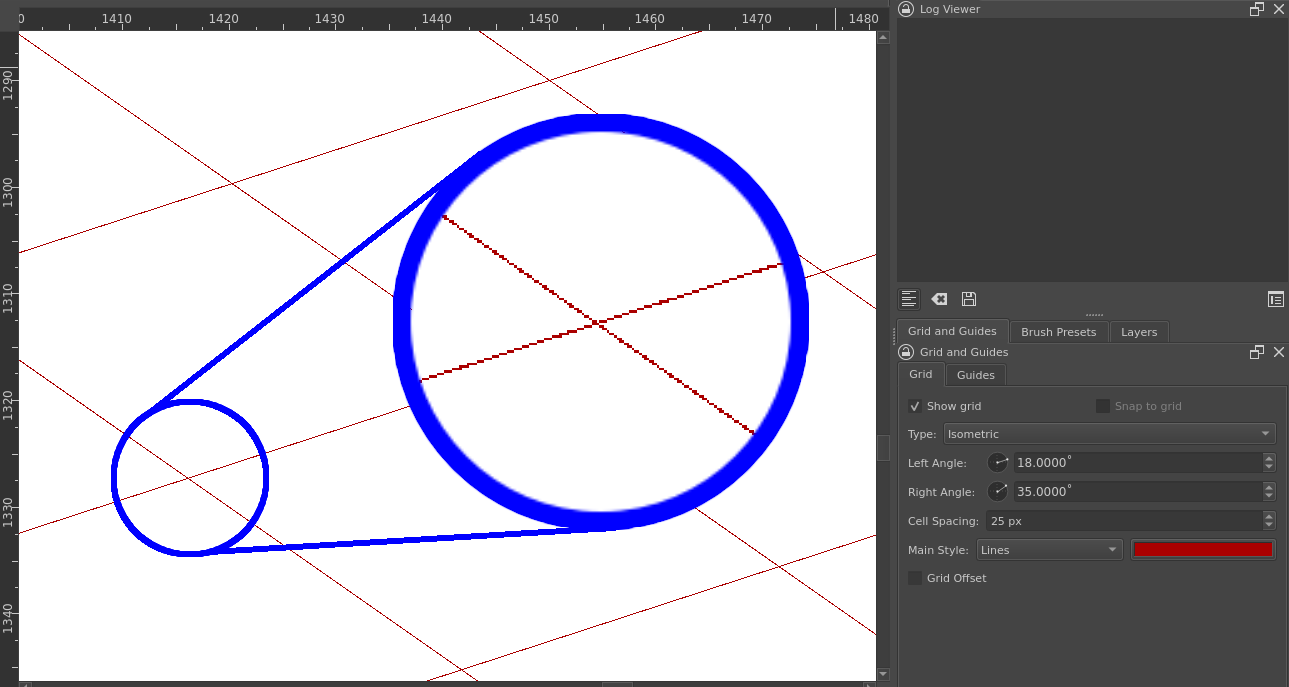Open the grid Type dropdown showing Isometric

pyautogui.click(x=1110, y=434)
